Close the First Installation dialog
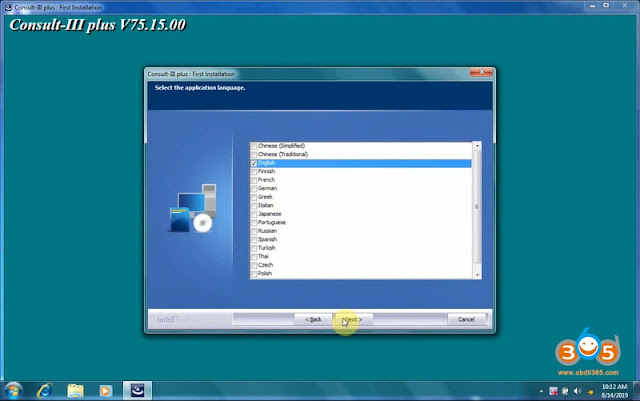 point(481,72)
